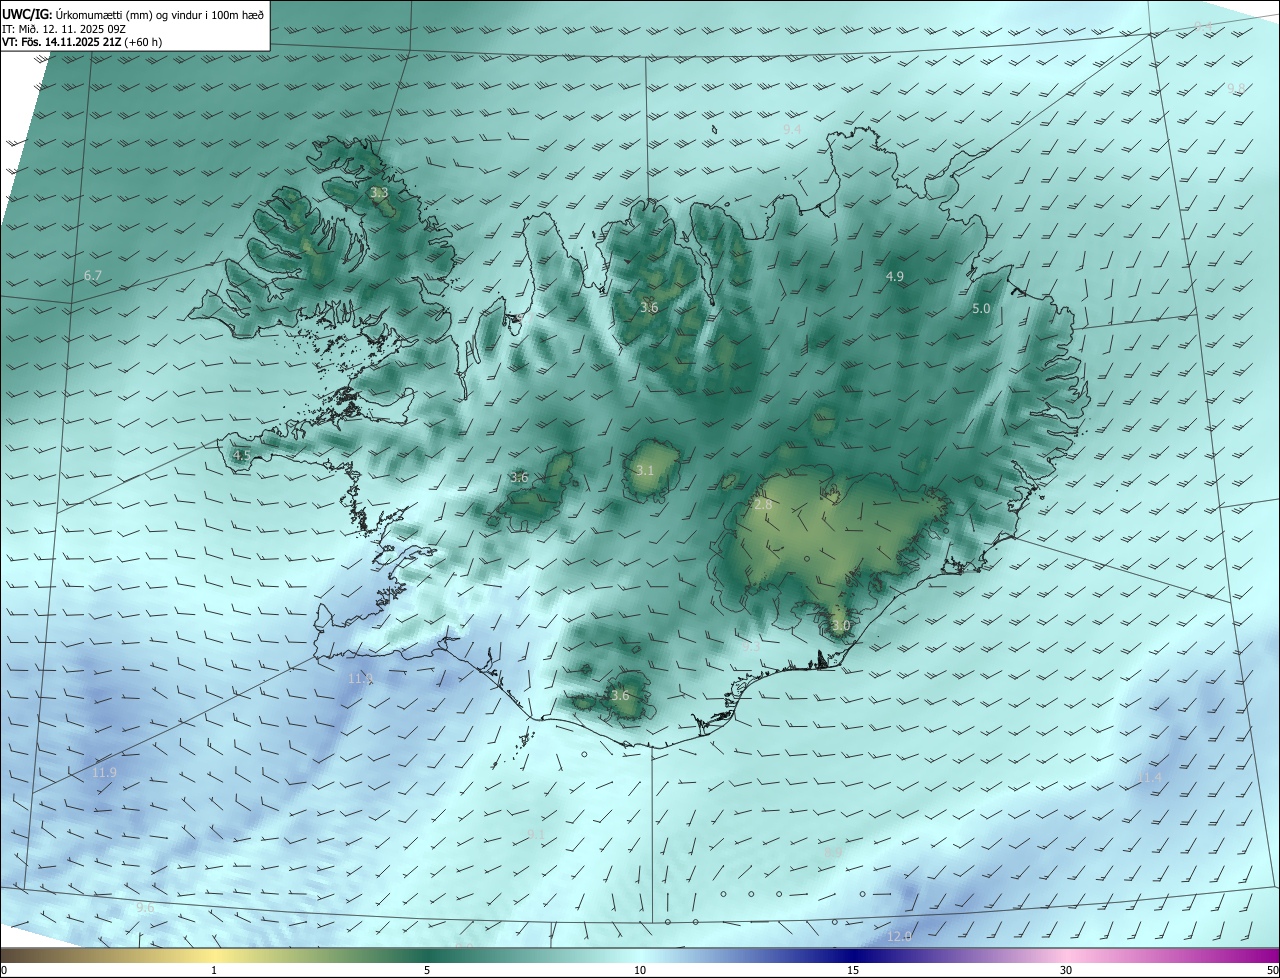Select the colorbar tick label 10
Image resolution: width=1280 pixels, height=978 pixels.
[640, 971]
